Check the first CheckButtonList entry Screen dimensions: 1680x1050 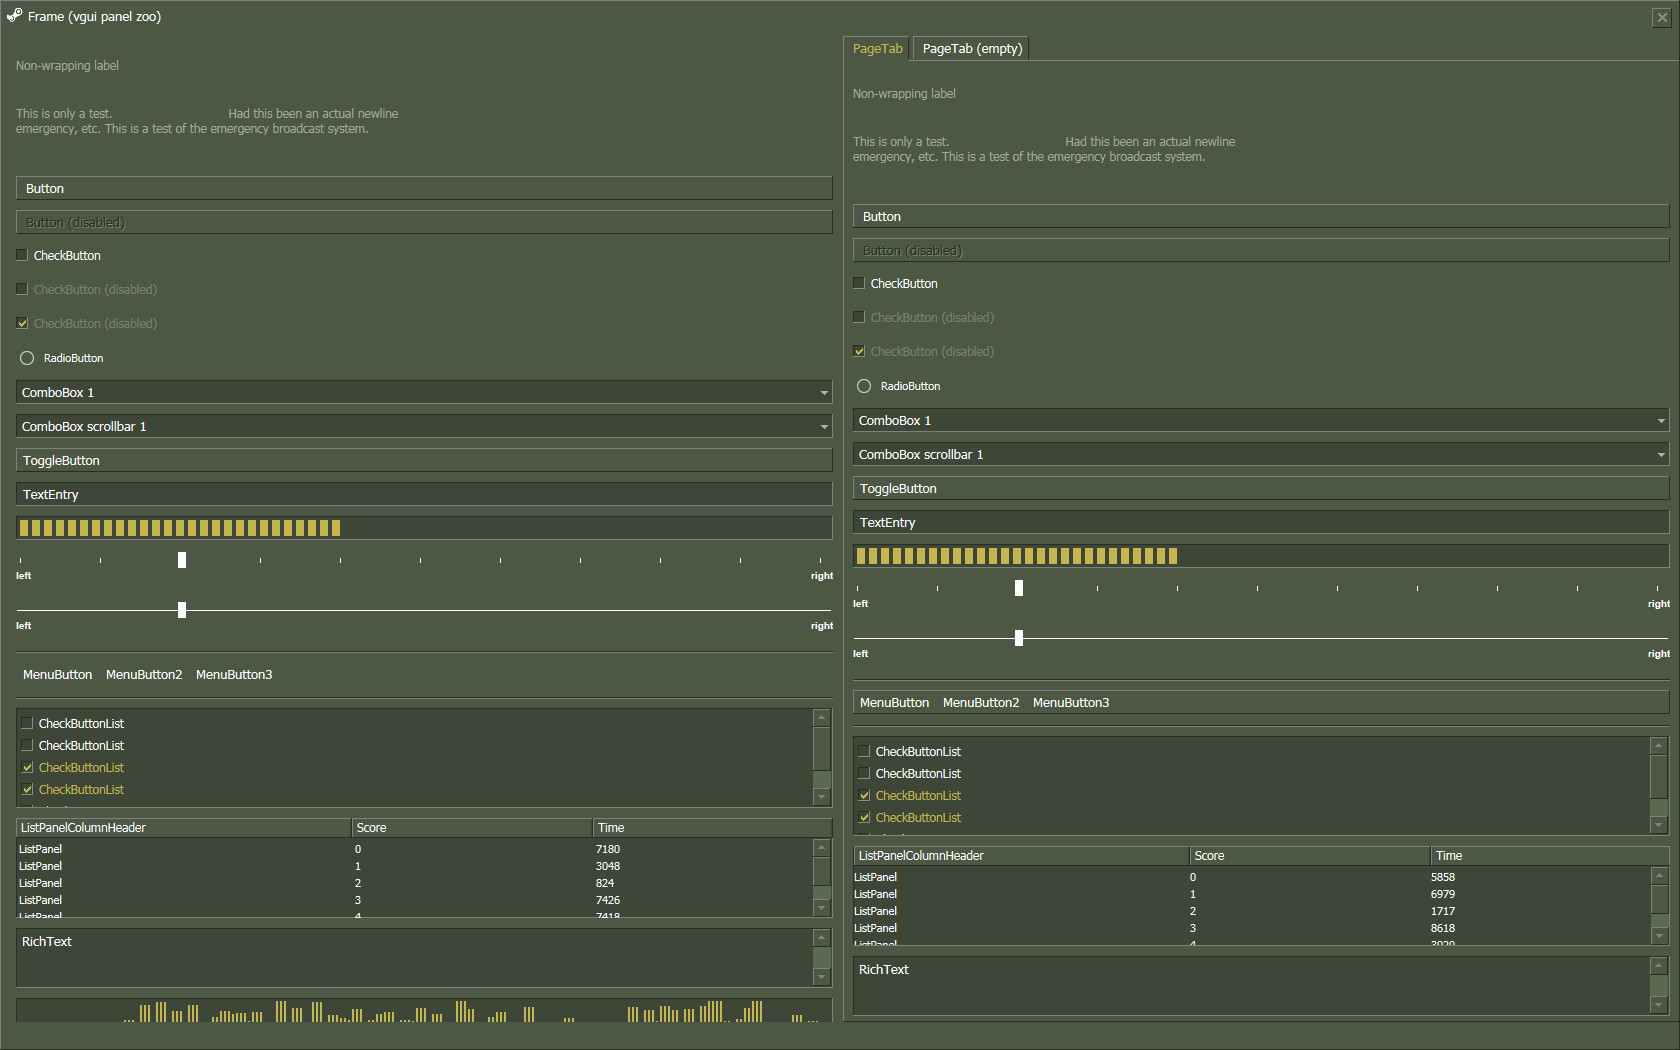click(27, 722)
